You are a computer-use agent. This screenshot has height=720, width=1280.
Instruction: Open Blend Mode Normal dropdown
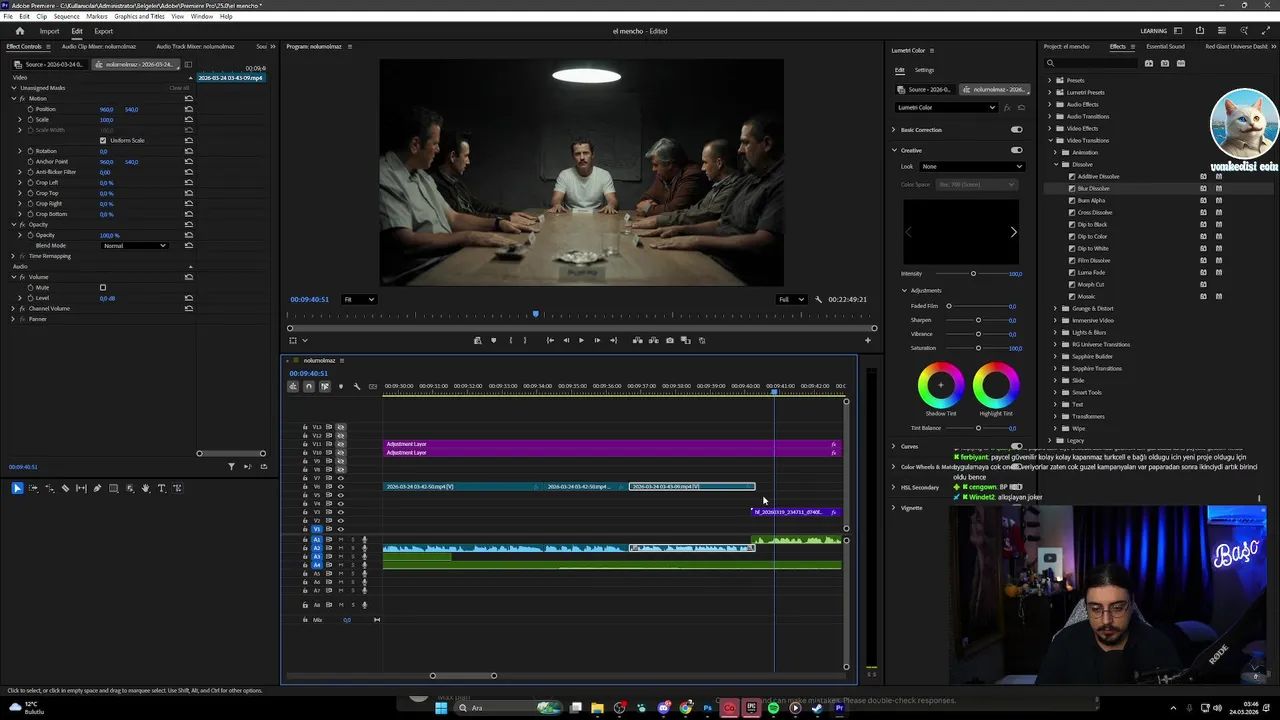[135, 246]
